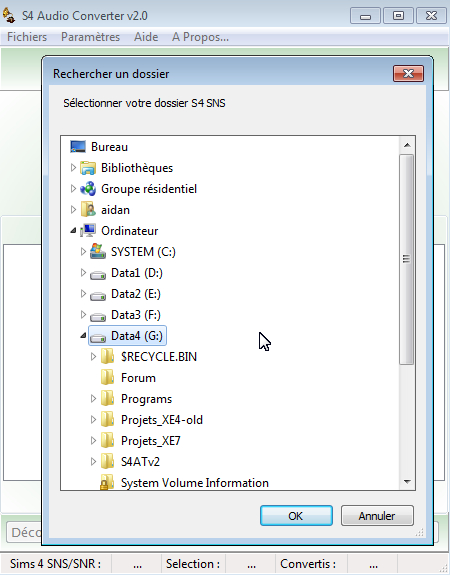Click the Programs folder icon
The height and width of the screenshot is (575, 450).
(x=107, y=398)
